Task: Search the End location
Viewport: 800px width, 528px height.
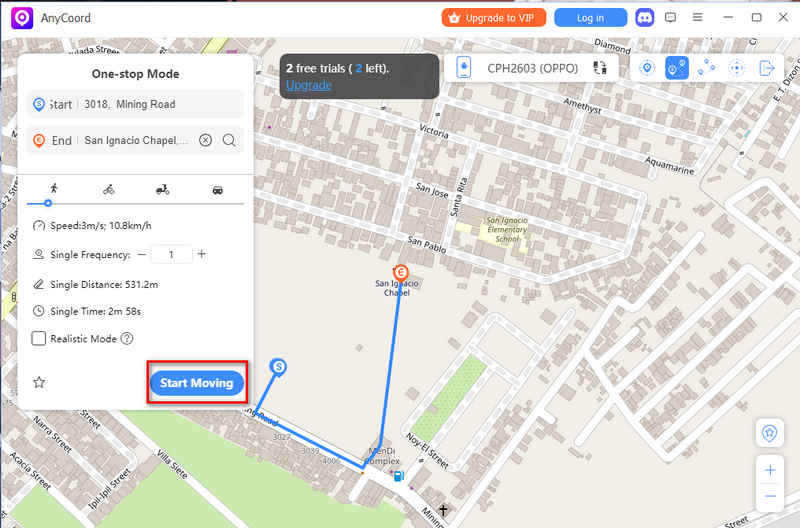Action: [229, 140]
